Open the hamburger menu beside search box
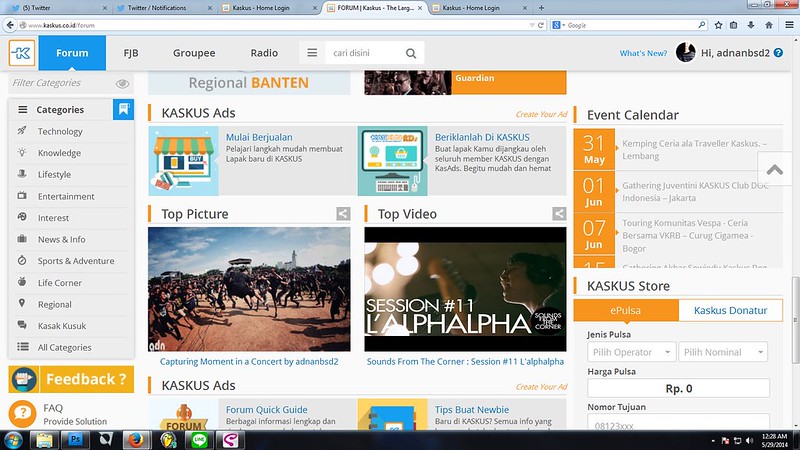 click(x=312, y=53)
